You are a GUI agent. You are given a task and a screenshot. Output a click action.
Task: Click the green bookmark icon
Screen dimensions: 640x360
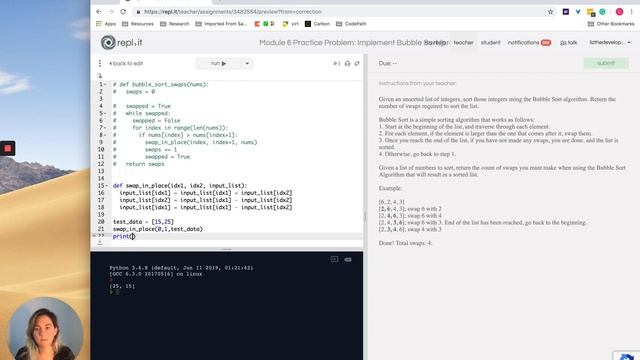point(265,24)
